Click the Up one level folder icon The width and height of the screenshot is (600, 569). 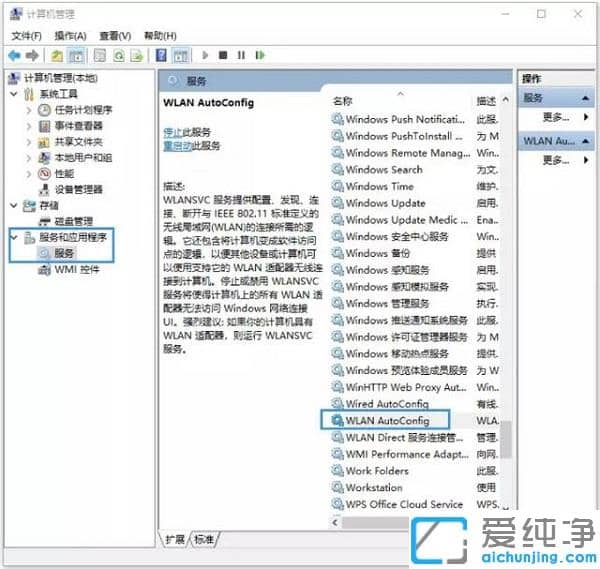[57, 56]
